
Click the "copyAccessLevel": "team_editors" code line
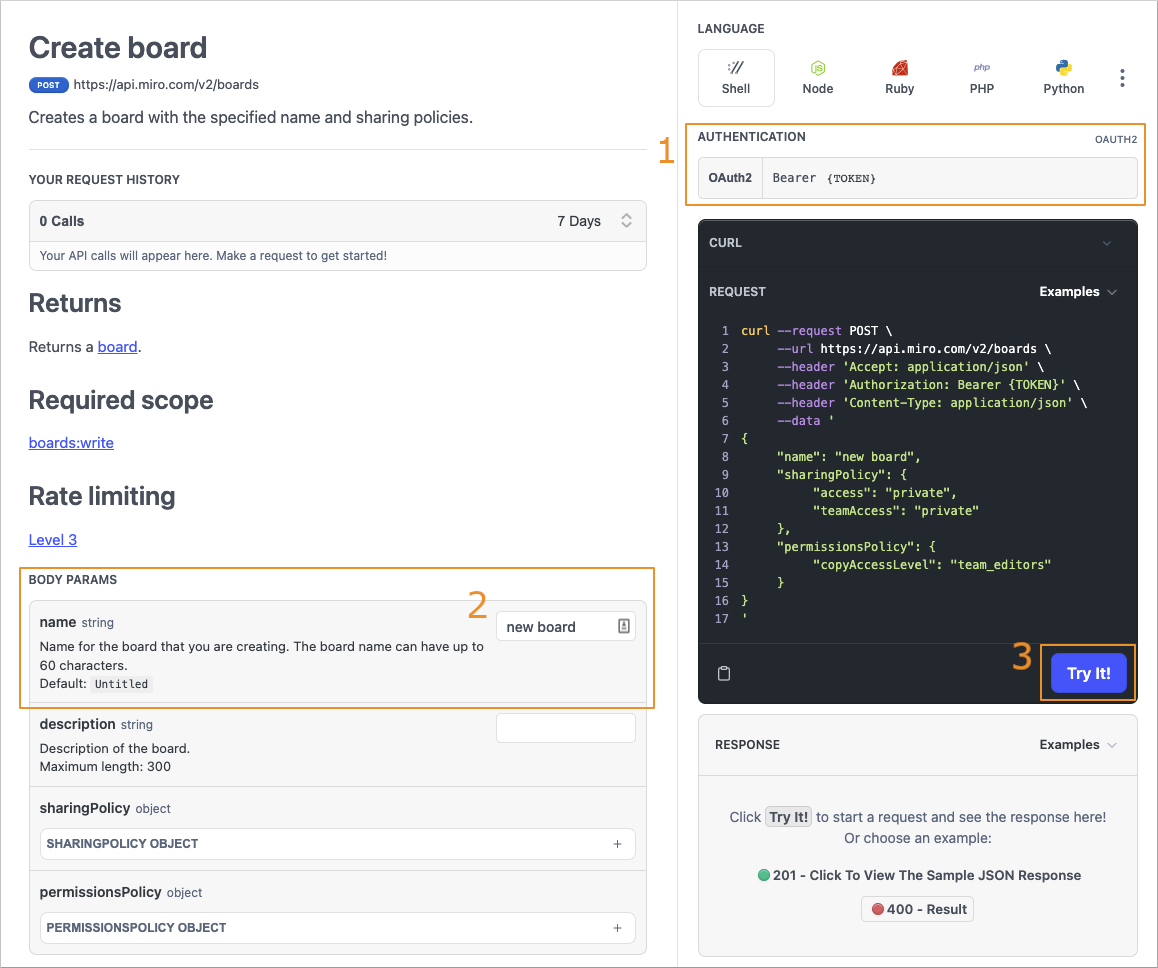pos(931,565)
